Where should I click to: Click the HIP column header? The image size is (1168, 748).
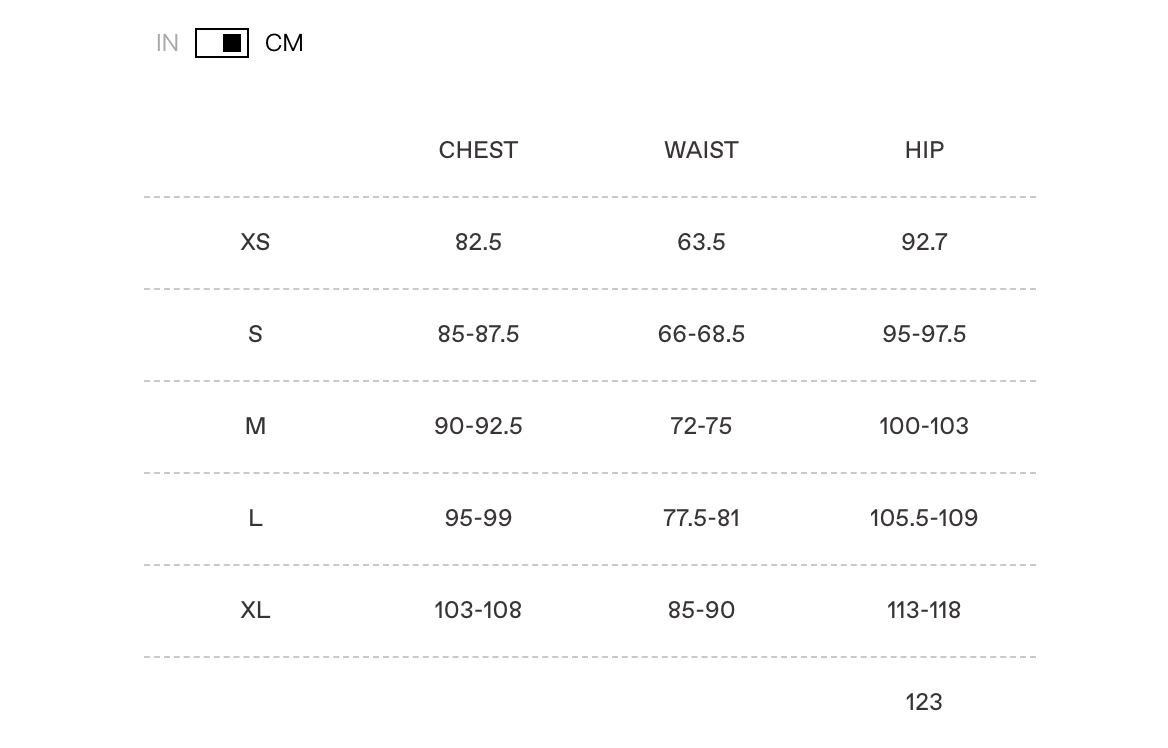click(924, 150)
